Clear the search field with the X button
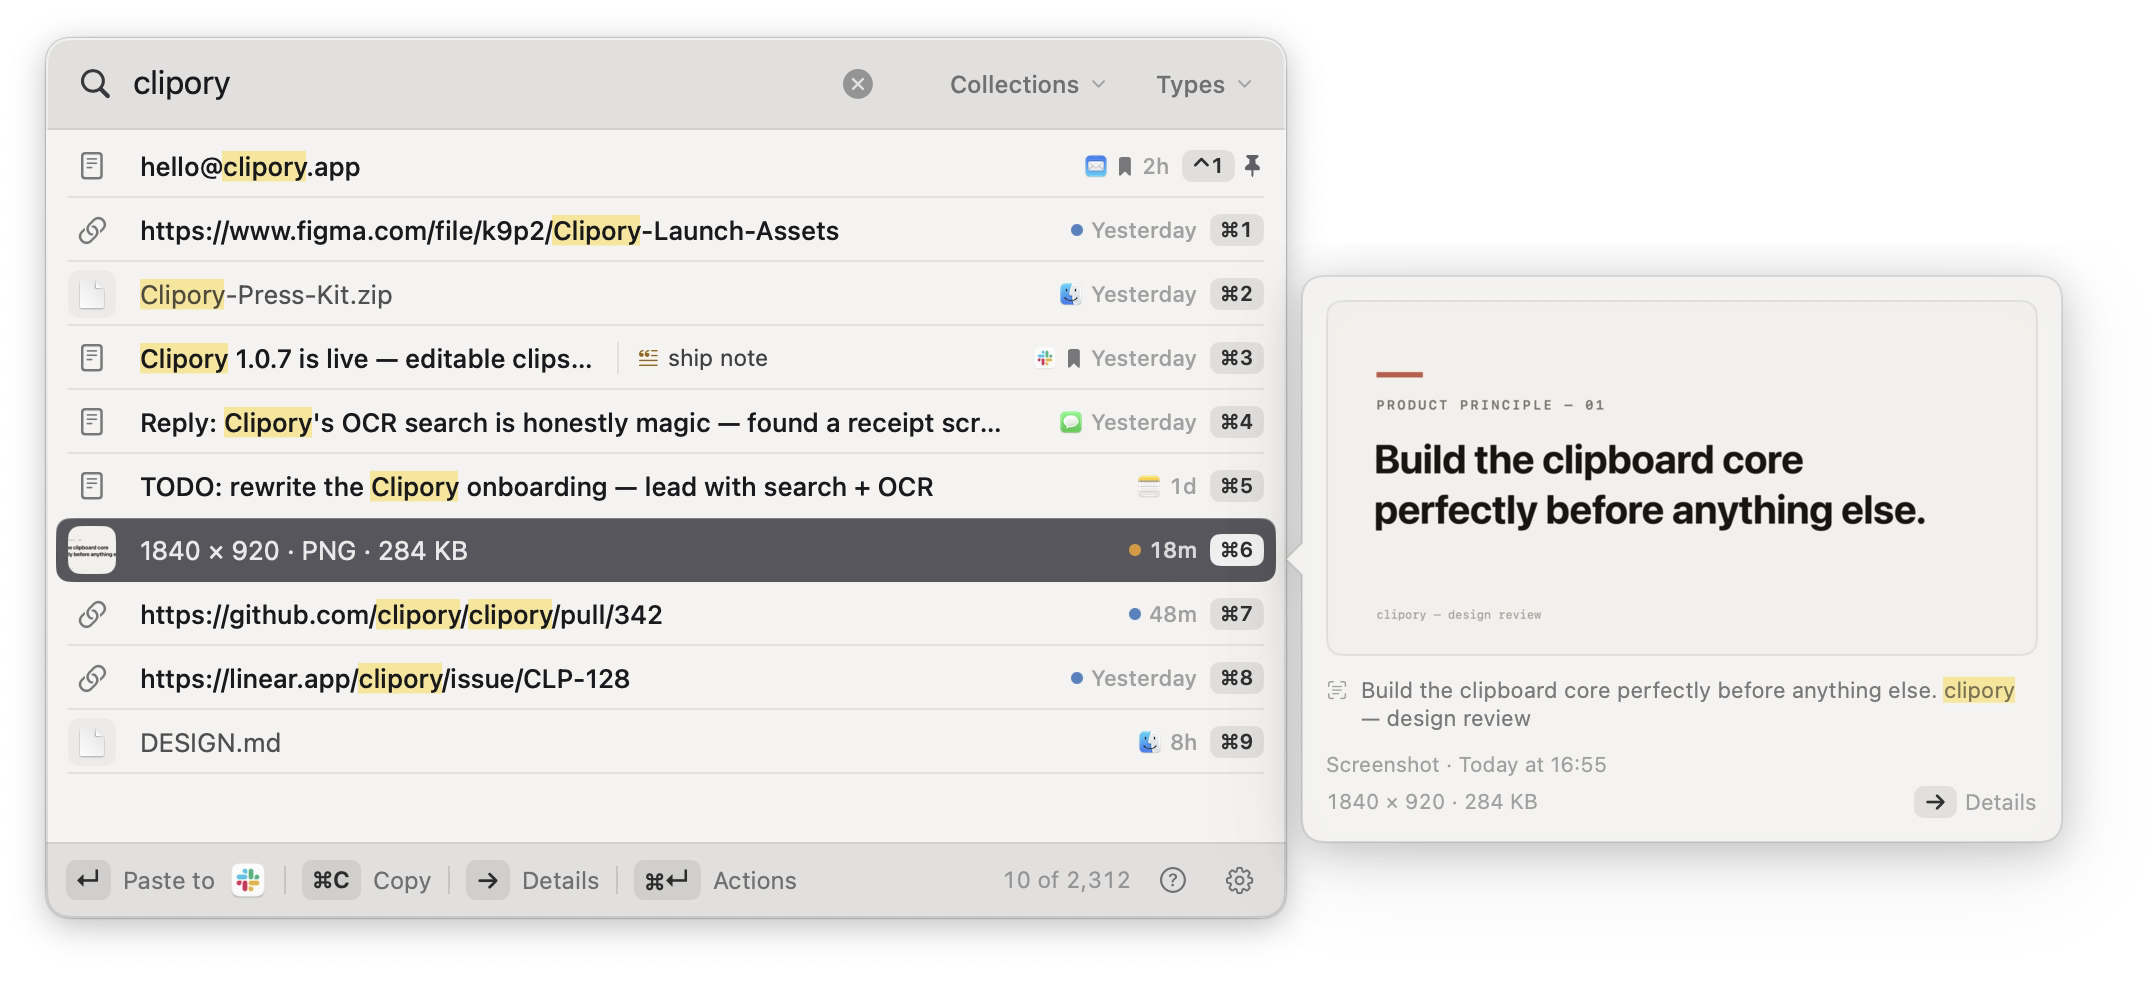Image resolution: width=2150 pixels, height=986 pixels. tap(857, 84)
